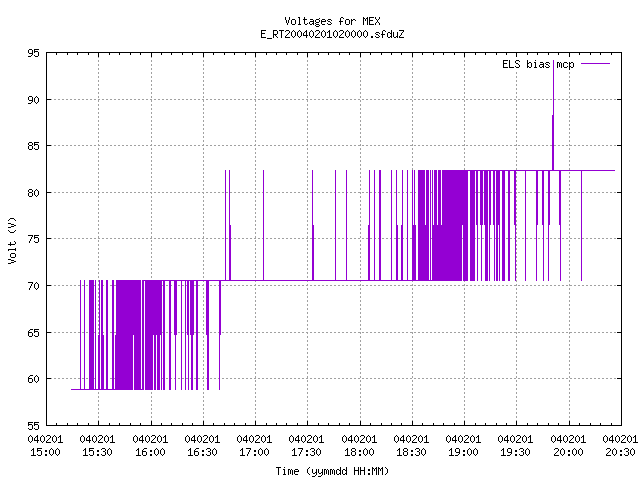This screenshot has height=480, width=640.
Task: Select the filename E_RT20040201020000.sfduZ subtitle
Action: click(x=332, y=34)
